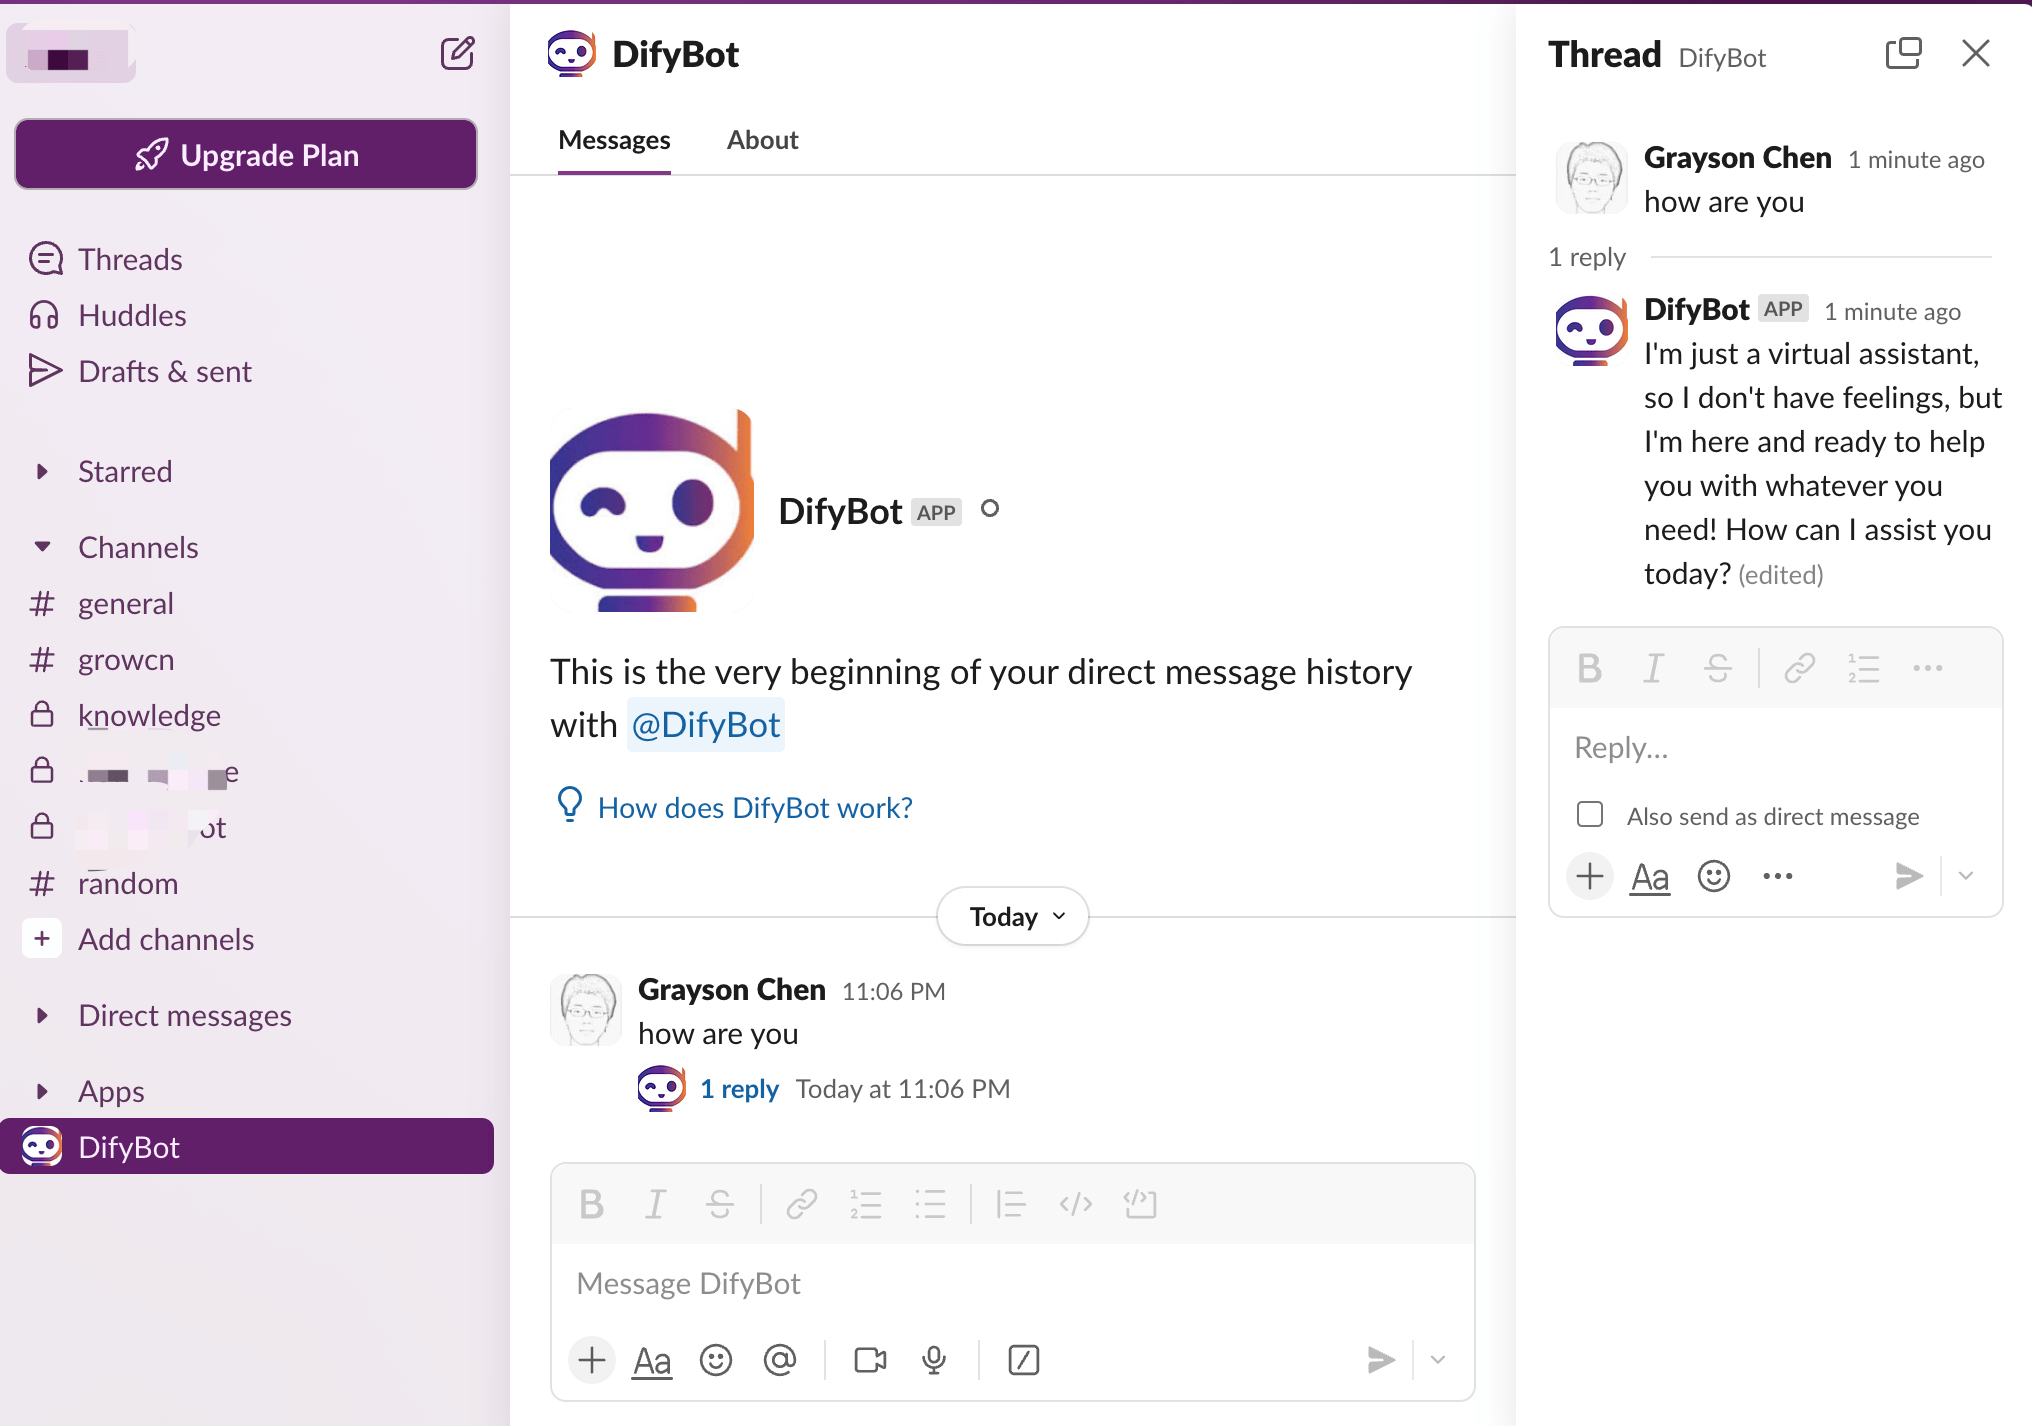Toggle italic formatting in thread reply
The image size is (2032, 1426).
(1653, 668)
